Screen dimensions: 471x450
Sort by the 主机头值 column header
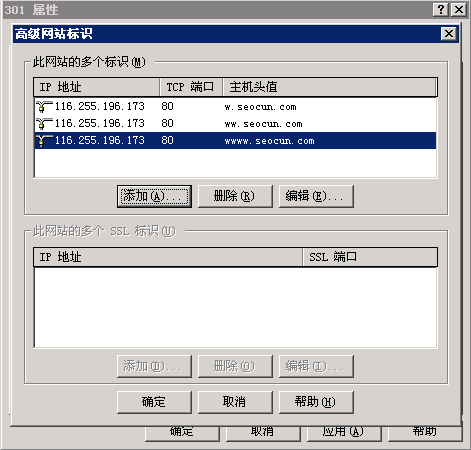[x=329, y=87]
